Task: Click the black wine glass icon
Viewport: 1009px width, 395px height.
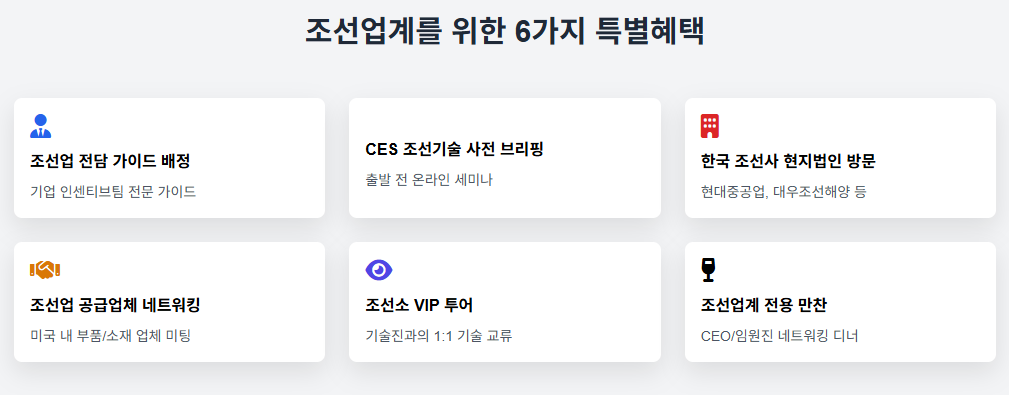Action: [x=708, y=270]
